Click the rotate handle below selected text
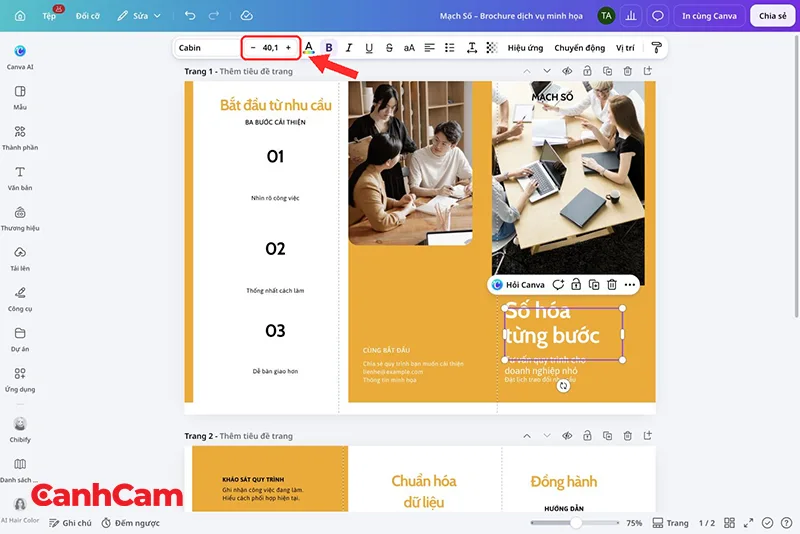This screenshot has height=534, width=800. [563, 386]
